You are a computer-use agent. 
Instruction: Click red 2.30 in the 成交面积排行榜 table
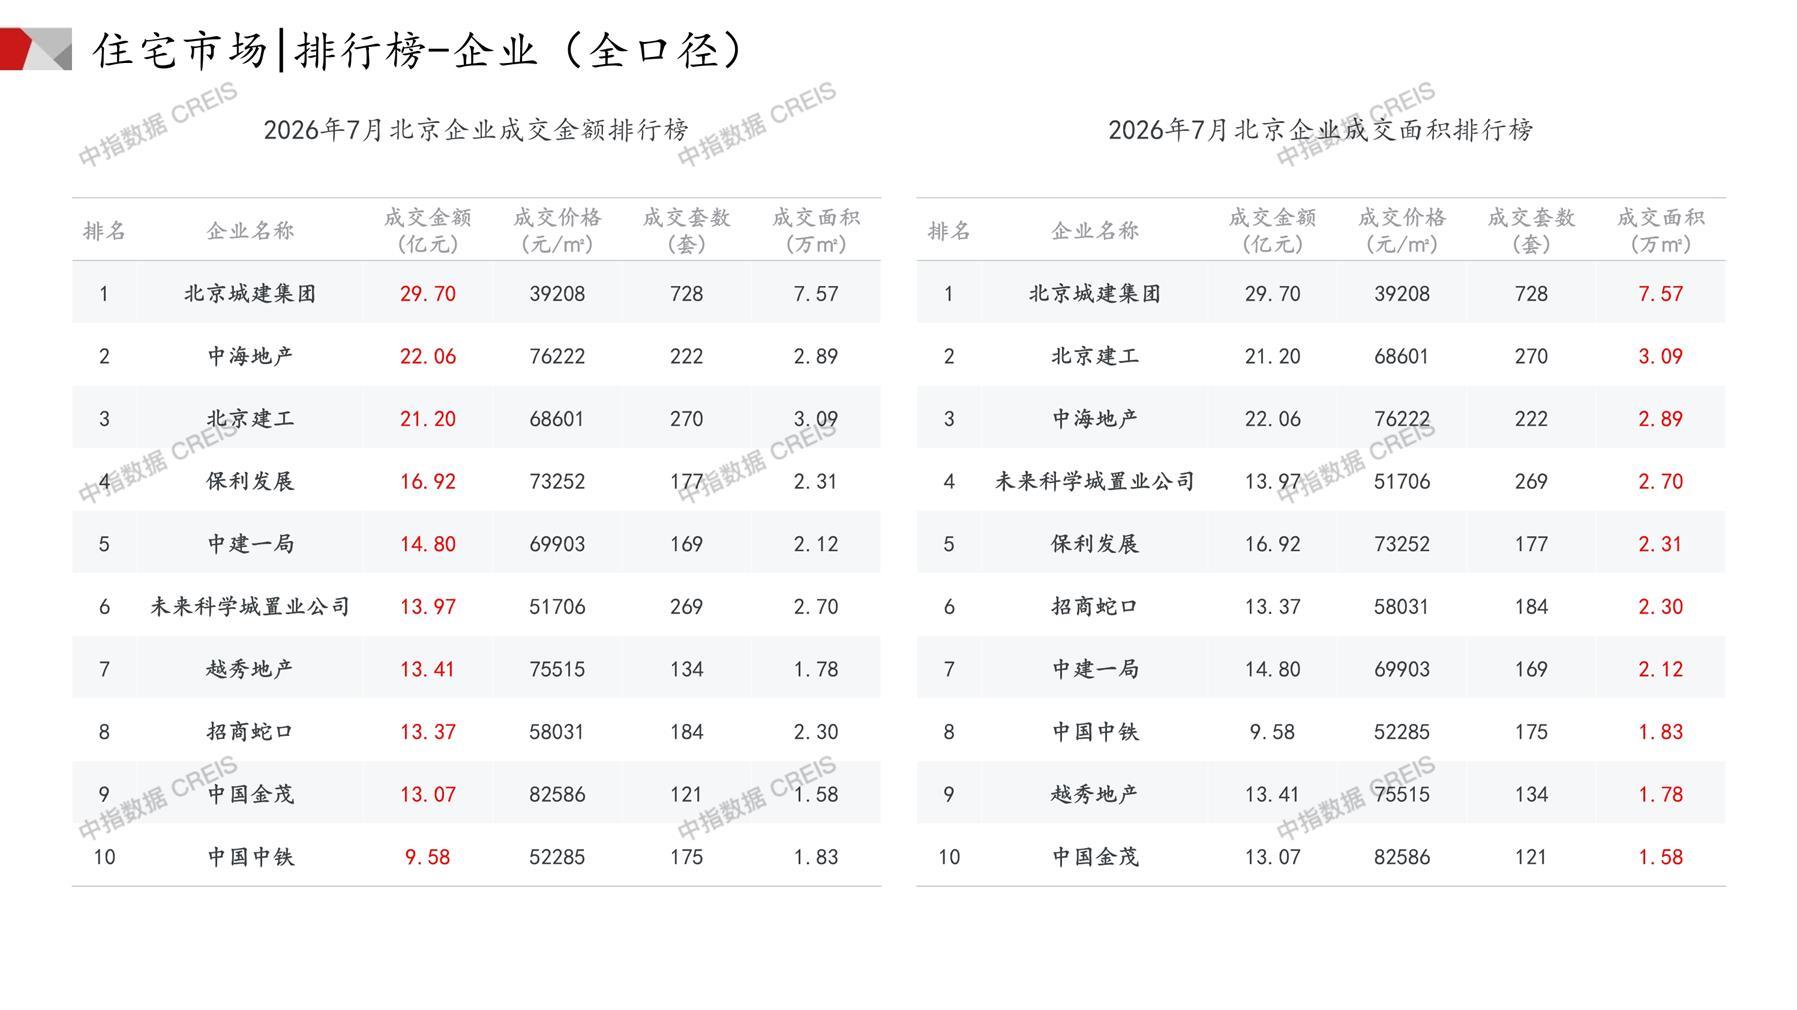click(1661, 606)
